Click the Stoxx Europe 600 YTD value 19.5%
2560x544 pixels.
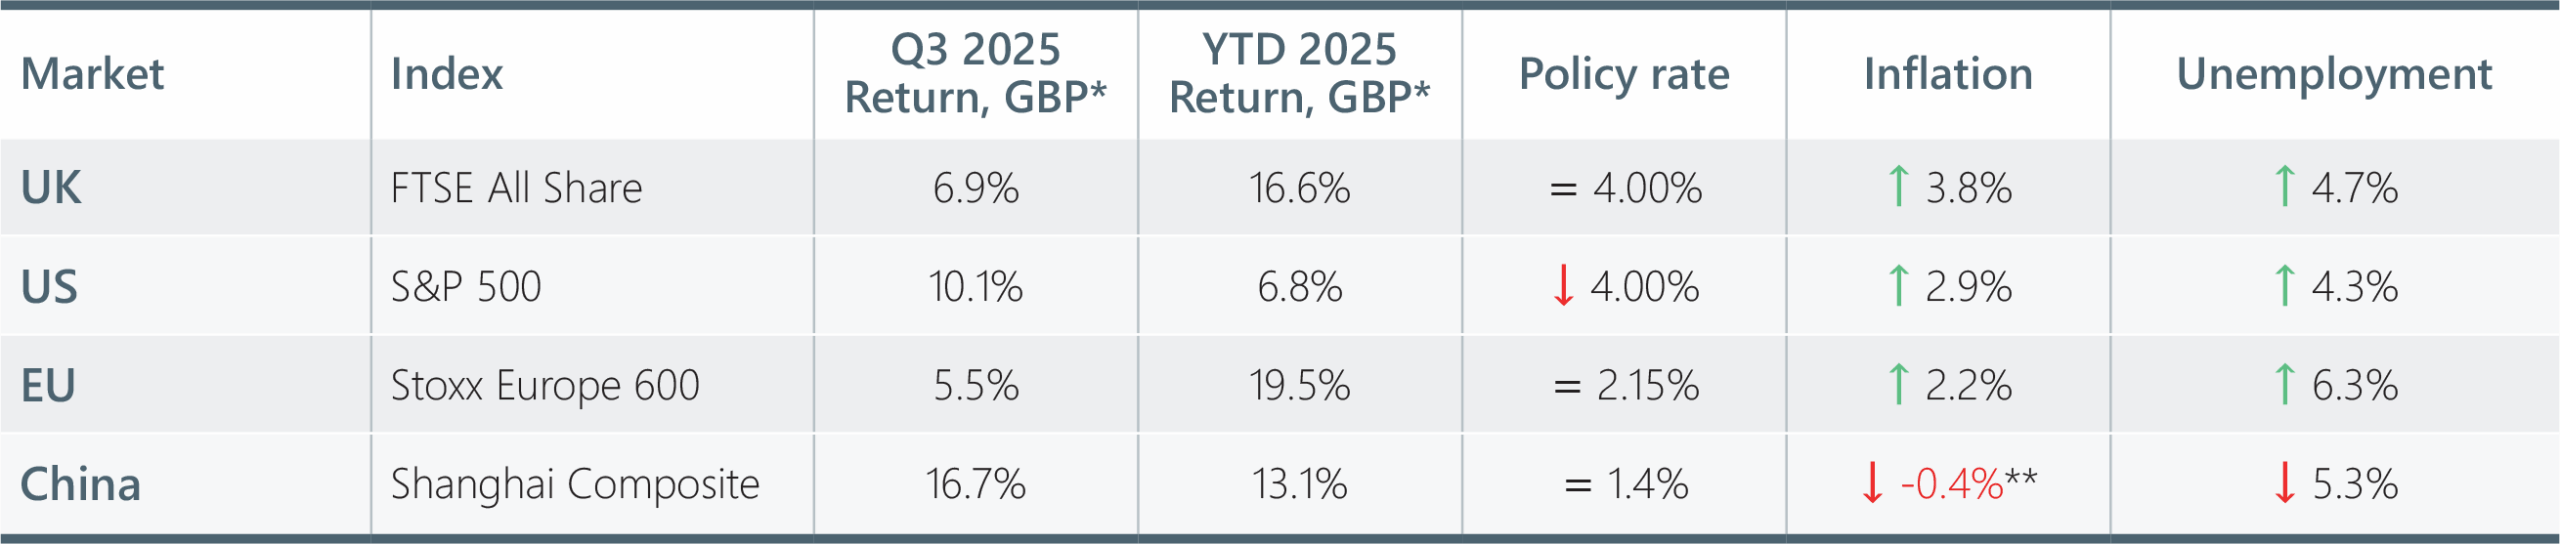(1299, 385)
